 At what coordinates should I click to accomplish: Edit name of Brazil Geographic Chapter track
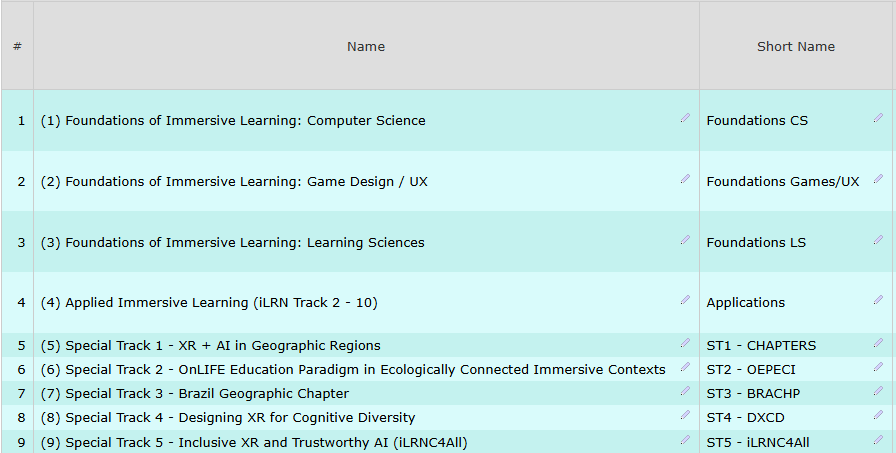tap(685, 391)
